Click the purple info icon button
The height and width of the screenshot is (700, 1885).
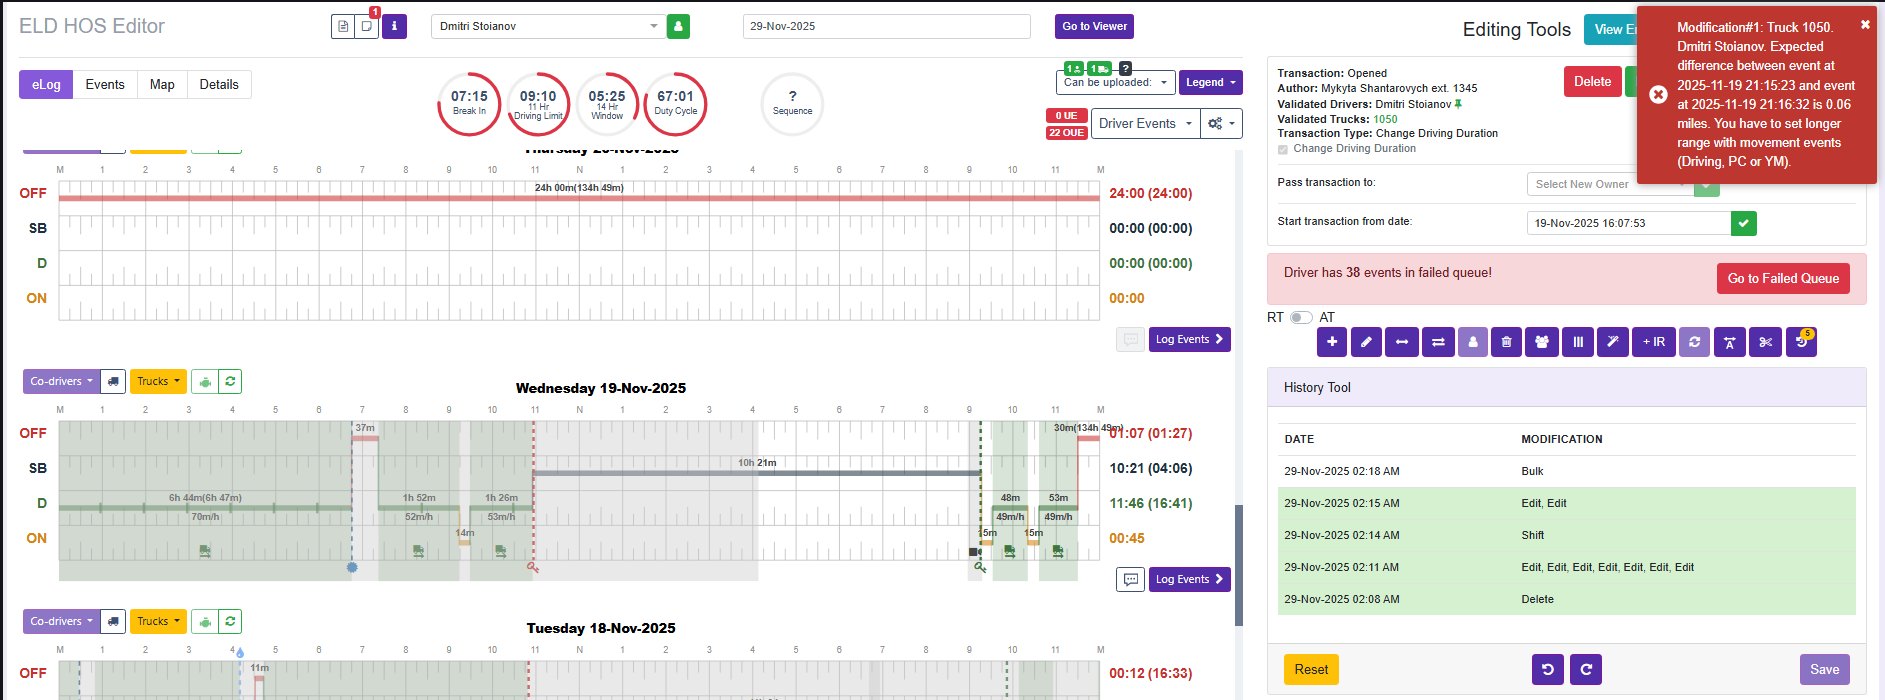(x=394, y=26)
